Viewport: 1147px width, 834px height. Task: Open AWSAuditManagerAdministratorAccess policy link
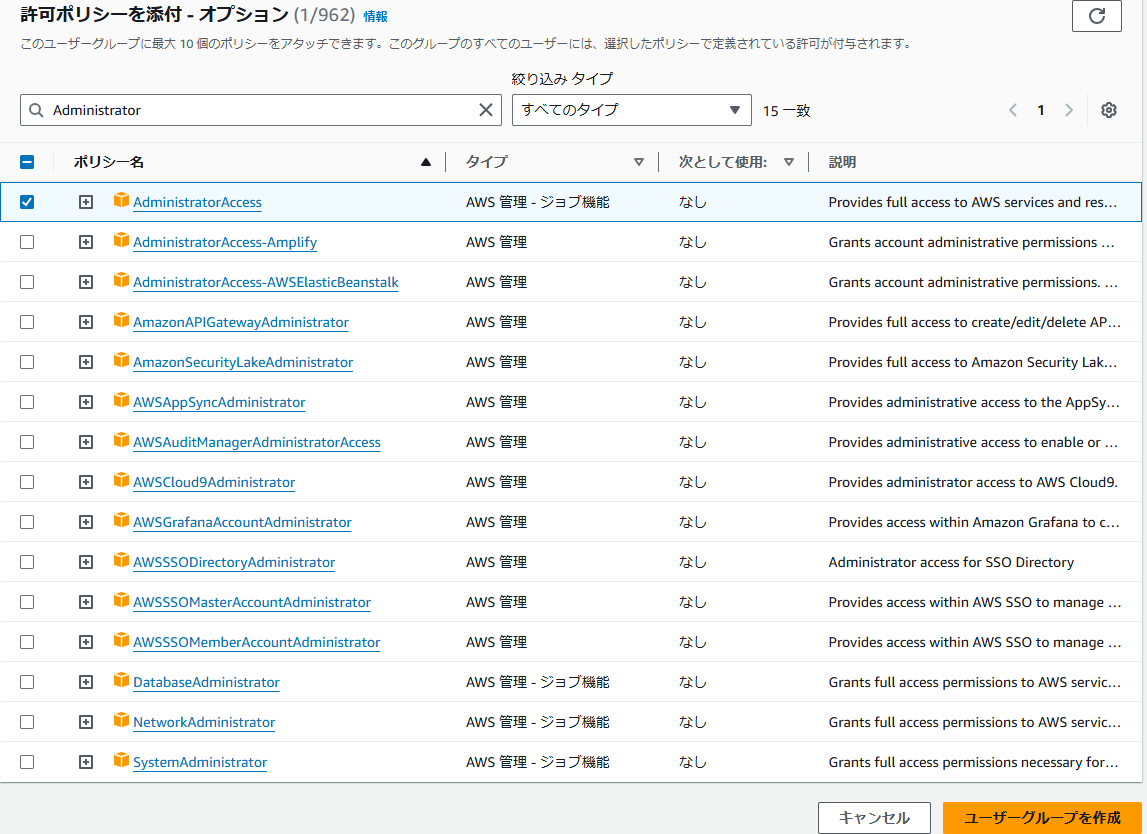[x=257, y=442]
